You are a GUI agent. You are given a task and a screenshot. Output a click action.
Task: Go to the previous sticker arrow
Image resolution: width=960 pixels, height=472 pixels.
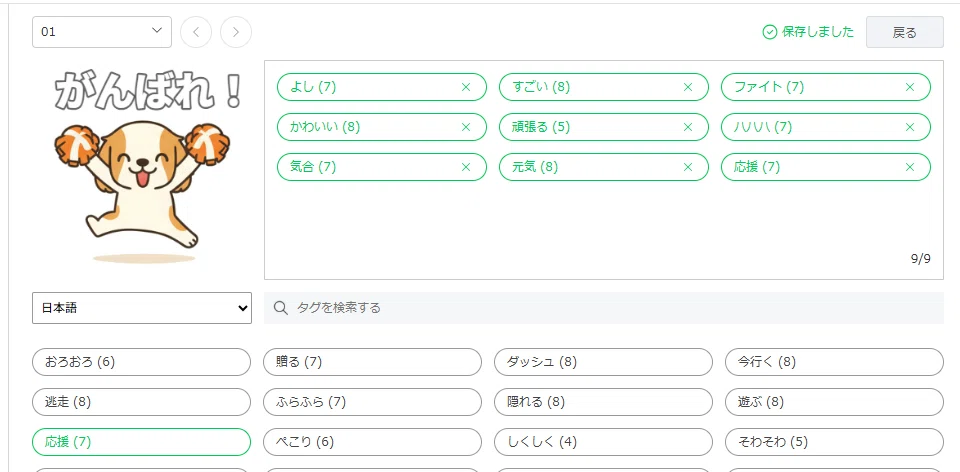pos(196,32)
